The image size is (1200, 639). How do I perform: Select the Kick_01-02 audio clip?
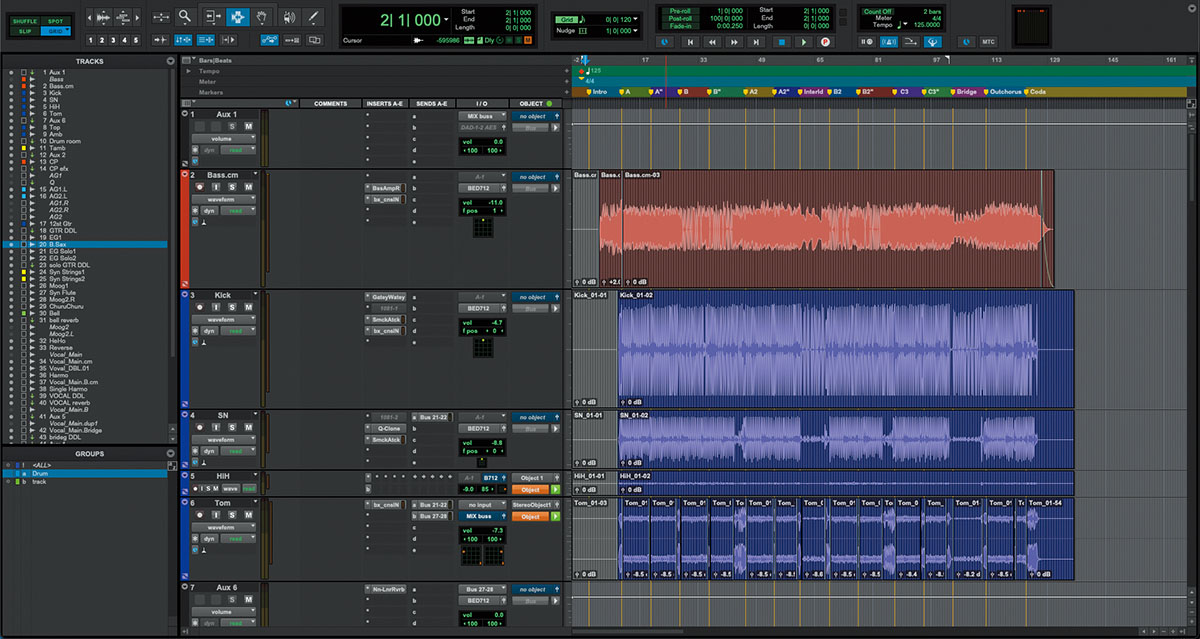click(x=846, y=349)
